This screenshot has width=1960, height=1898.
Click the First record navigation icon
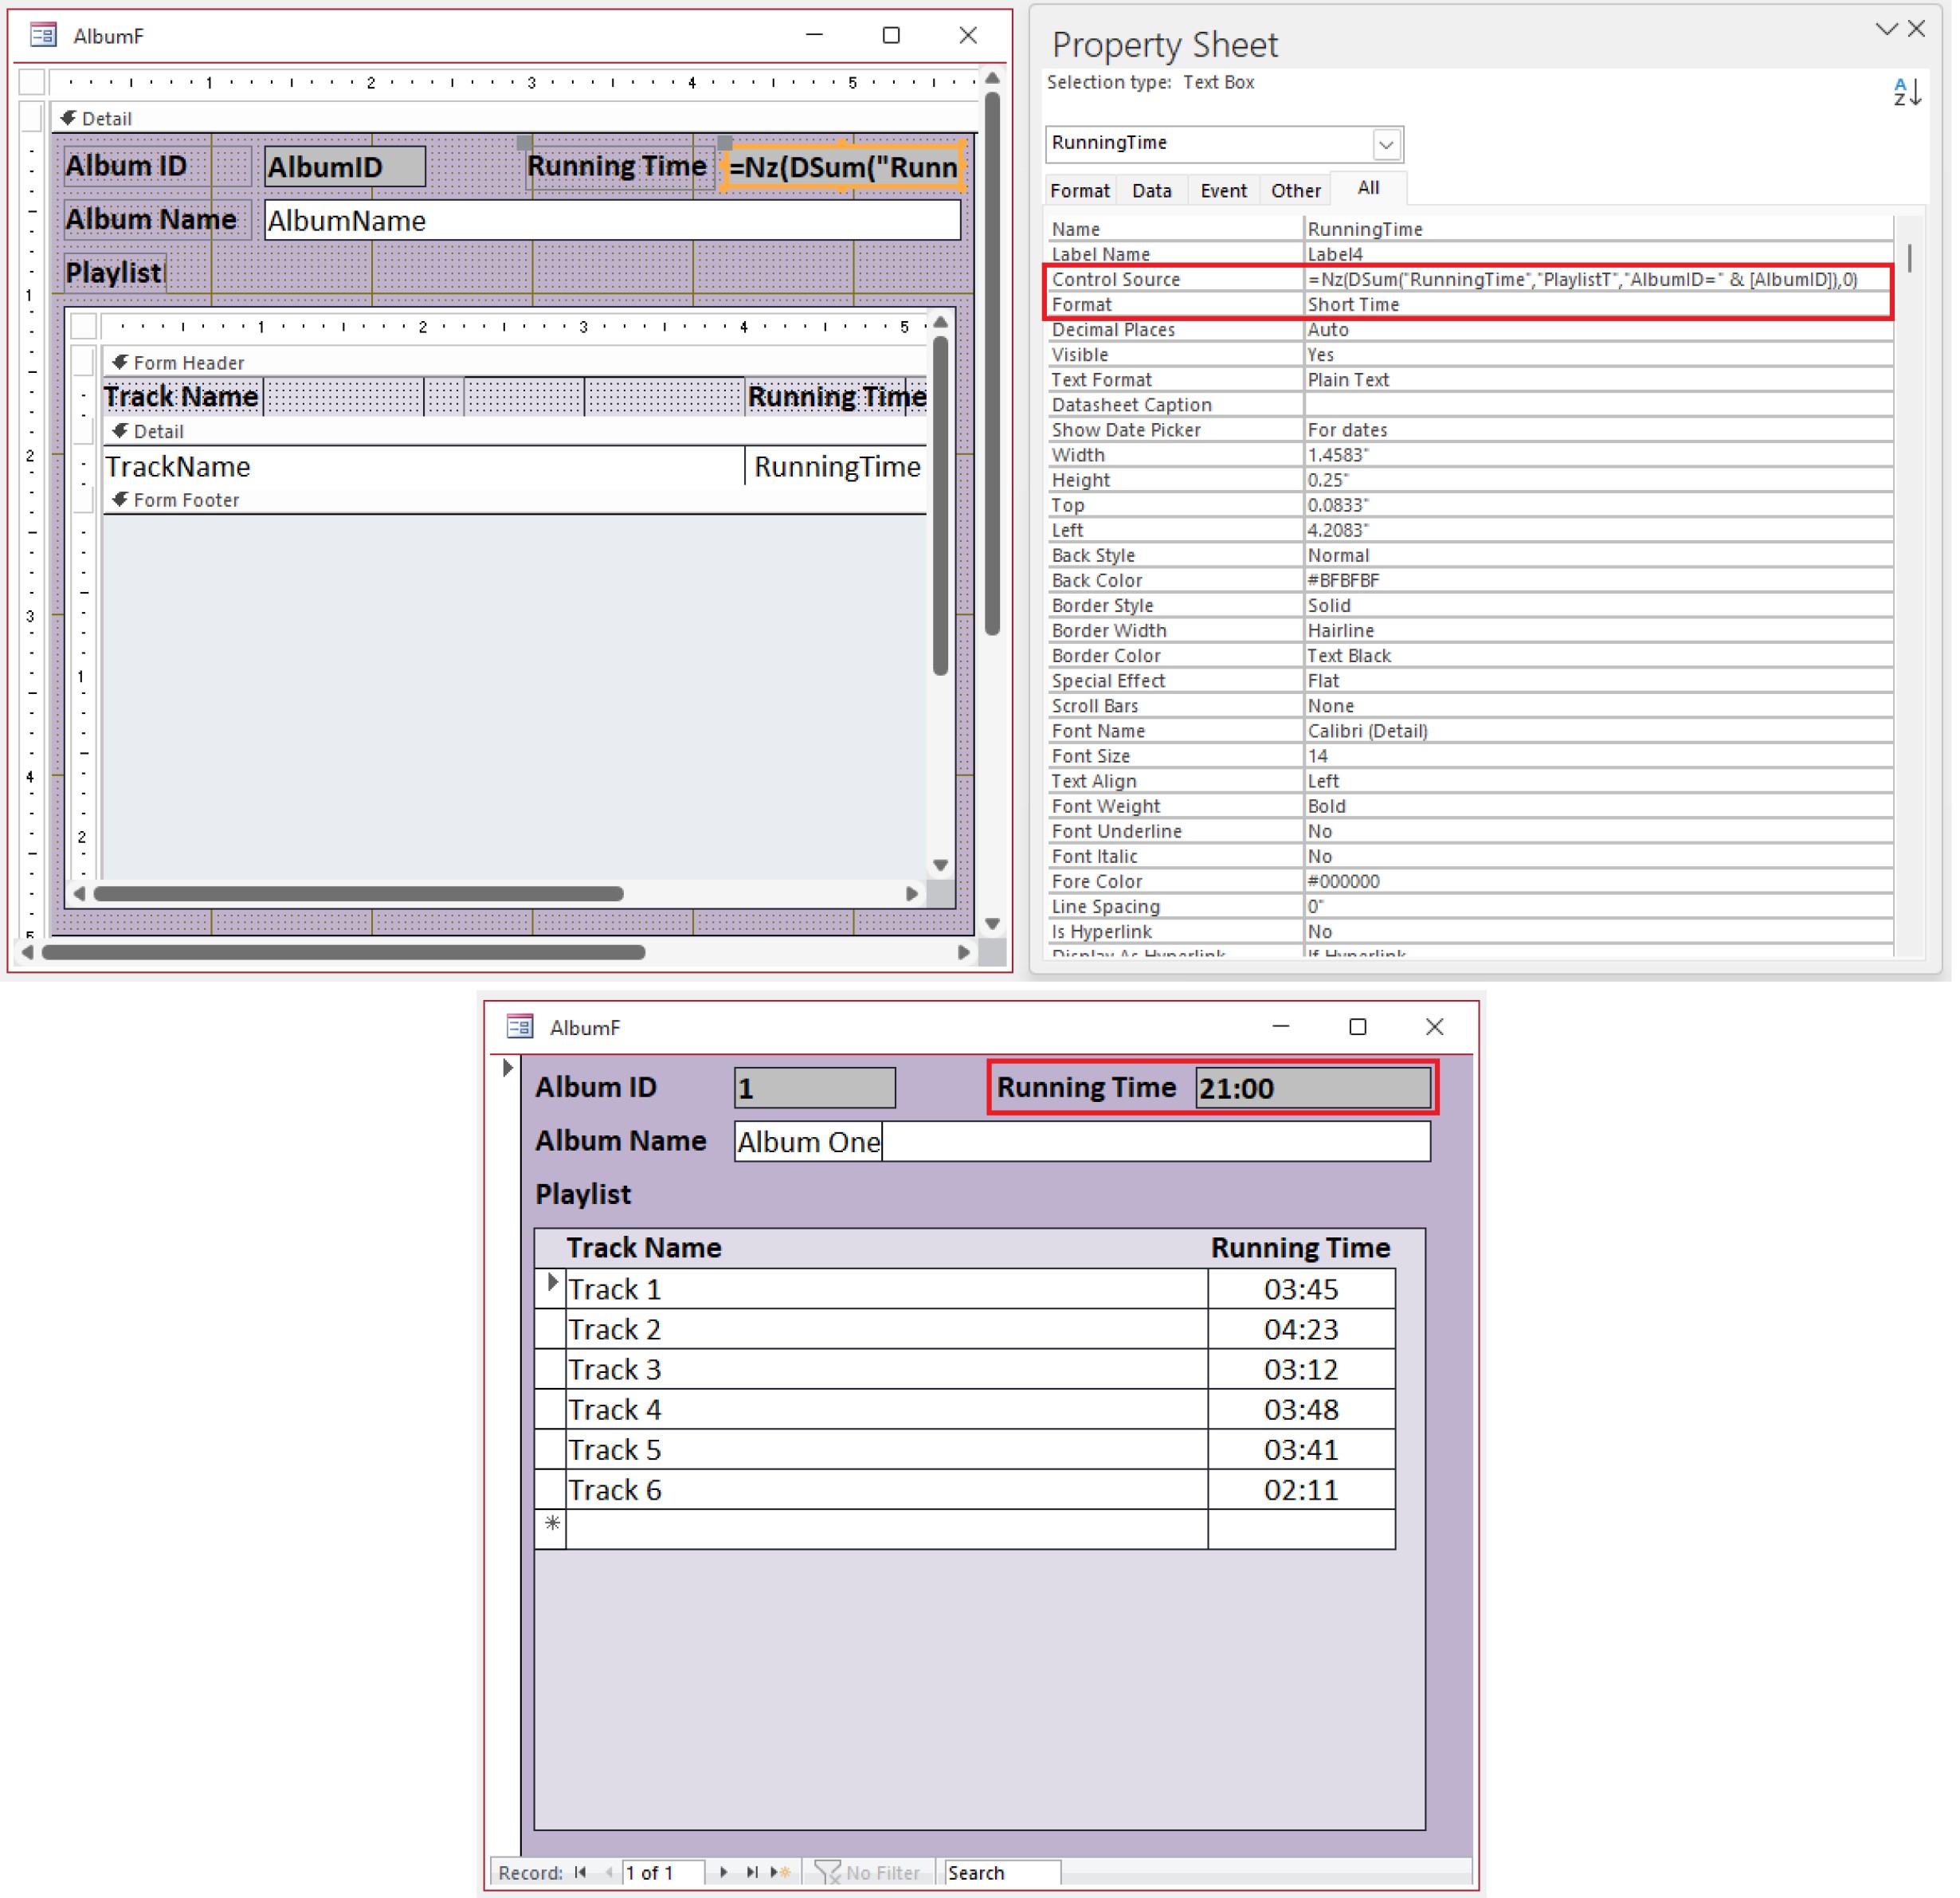tap(581, 1872)
